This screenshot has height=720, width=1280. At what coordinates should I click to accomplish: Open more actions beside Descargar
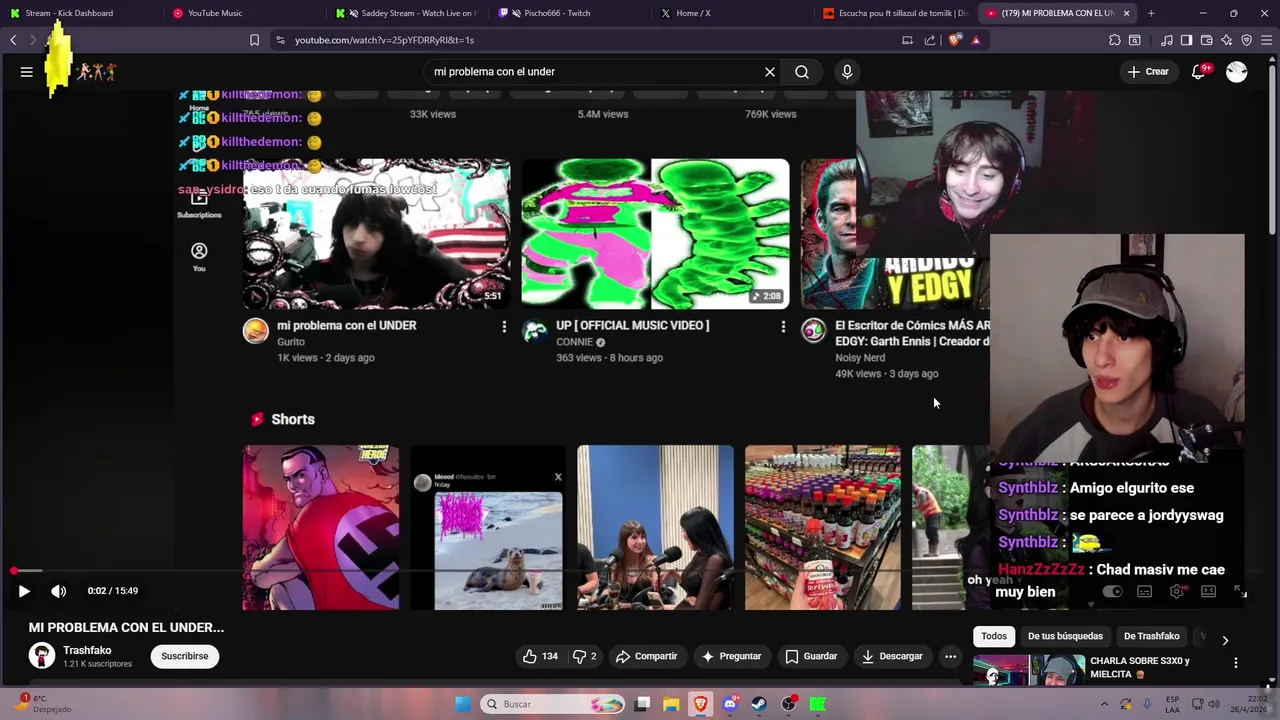(x=951, y=656)
